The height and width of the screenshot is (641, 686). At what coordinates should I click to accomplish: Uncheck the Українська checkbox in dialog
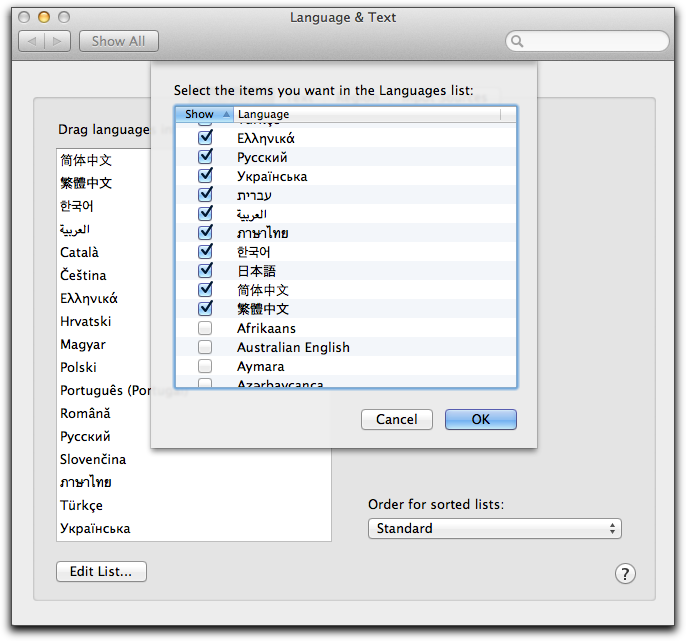[x=205, y=176]
